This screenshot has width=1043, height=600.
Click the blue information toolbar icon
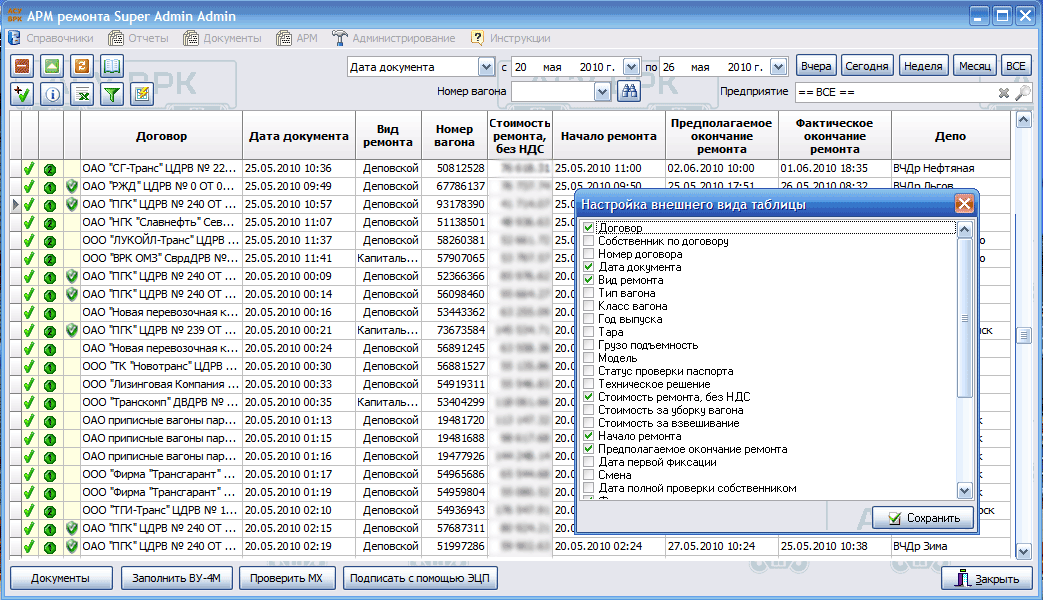tap(52, 94)
